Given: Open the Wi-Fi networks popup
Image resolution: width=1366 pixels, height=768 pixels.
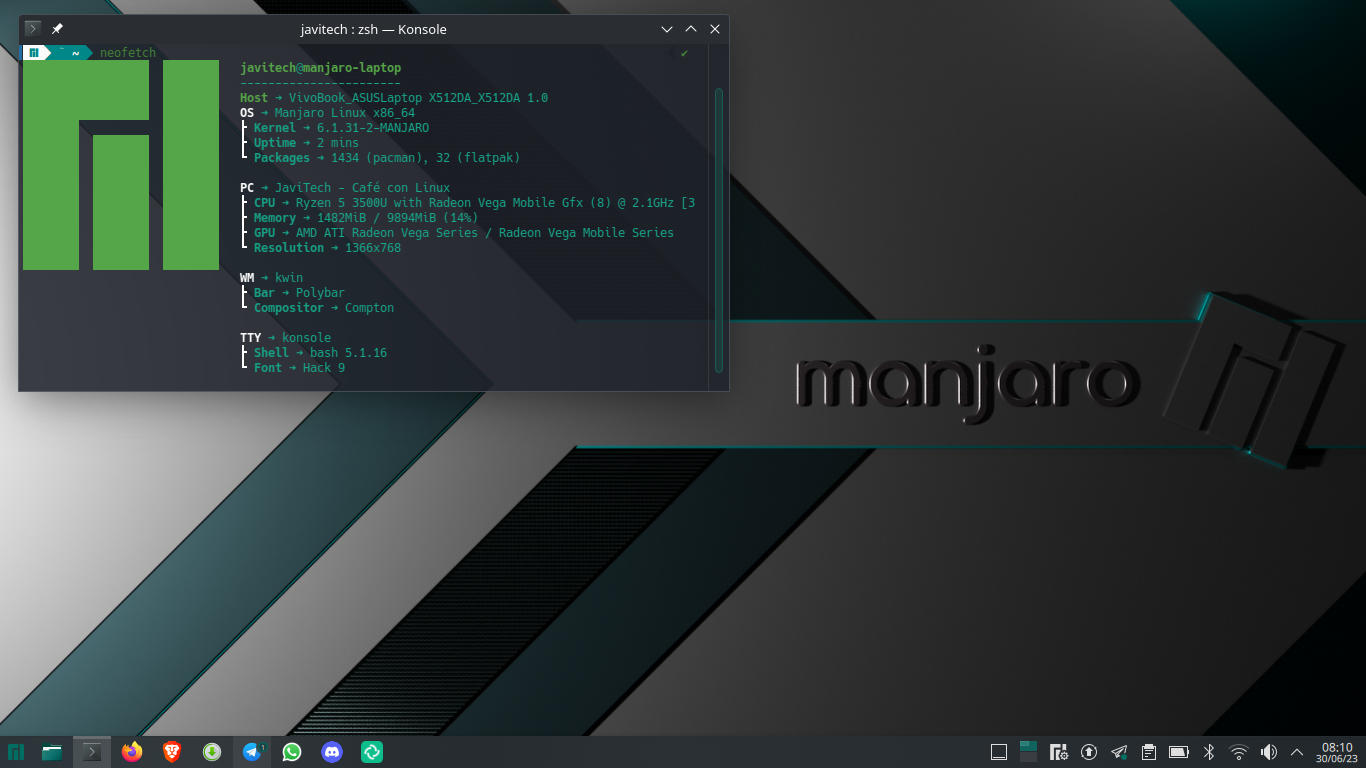Looking at the screenshot, I should point(1238,752).
